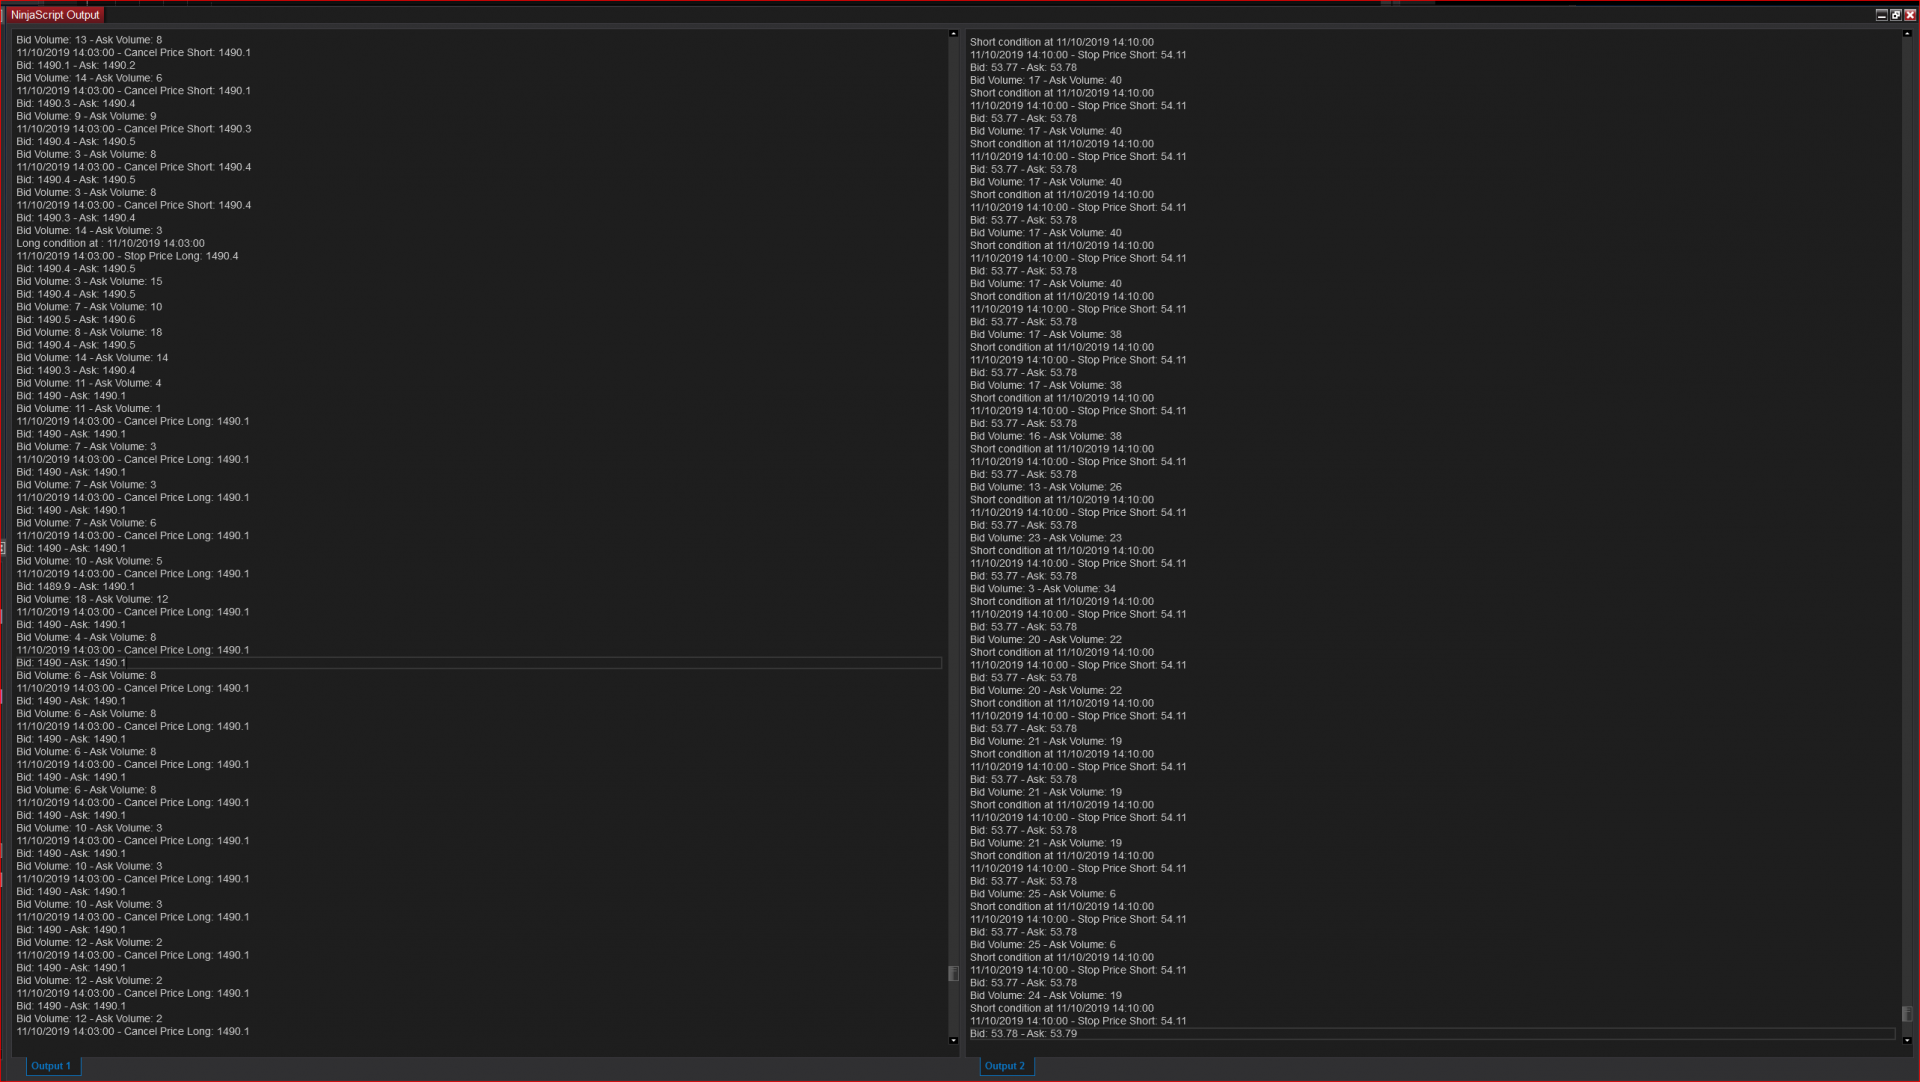The image size is (1920, 1082).
Task: Click the 'Long condition at' log line
Action: [x=110, y=243]
